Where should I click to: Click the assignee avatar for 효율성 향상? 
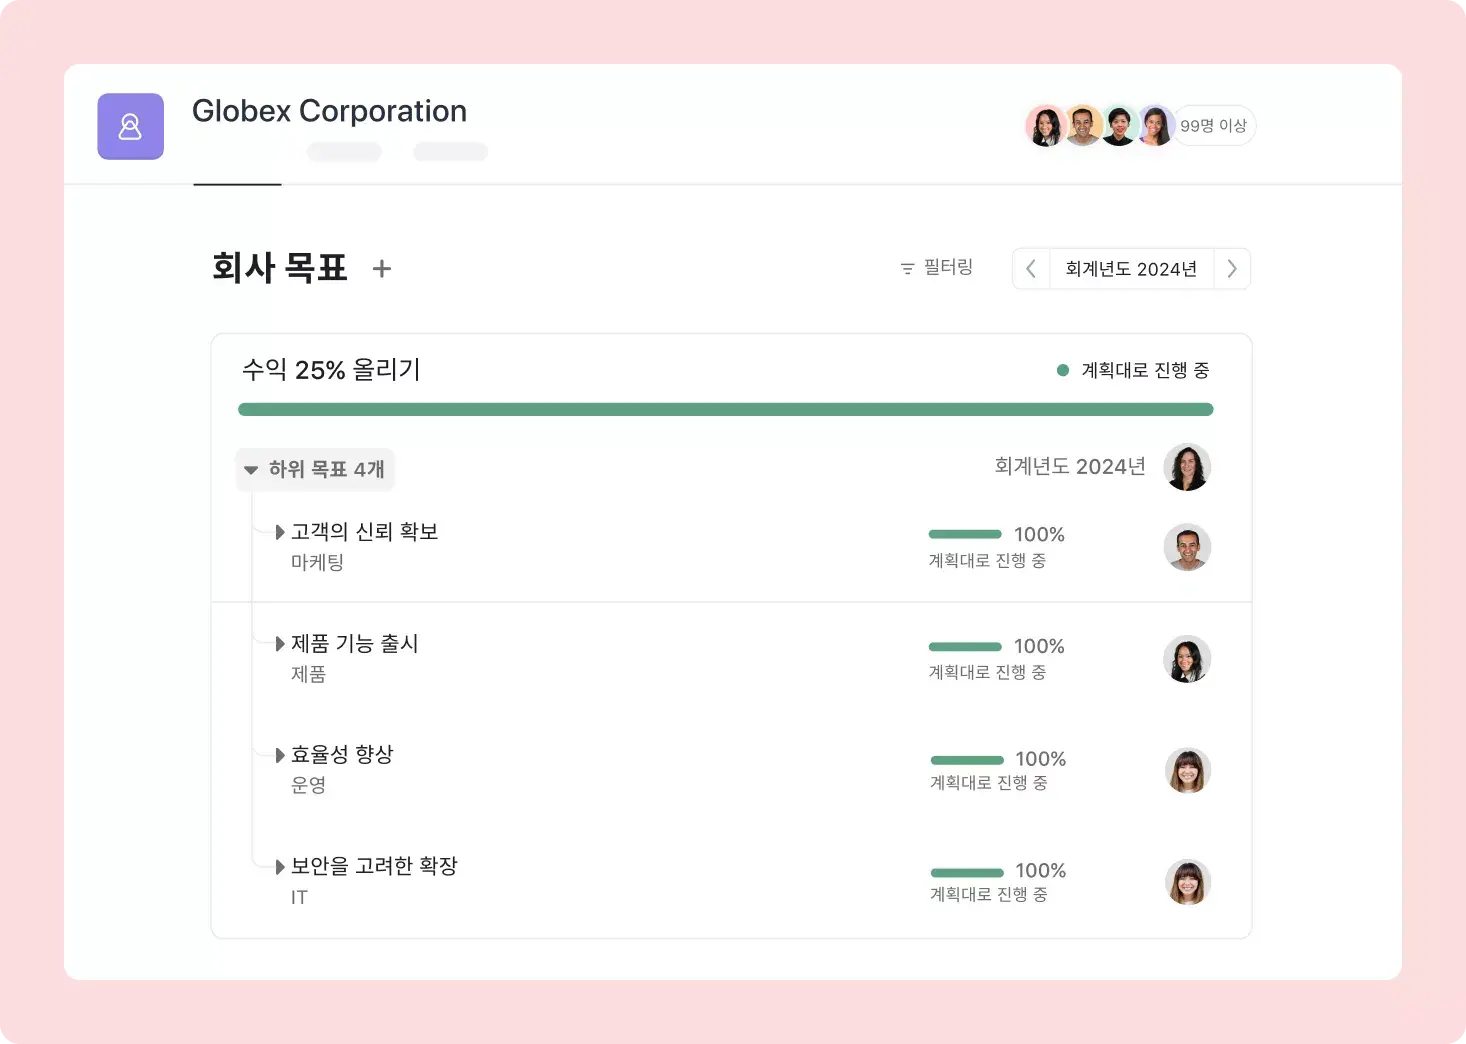1187,770
